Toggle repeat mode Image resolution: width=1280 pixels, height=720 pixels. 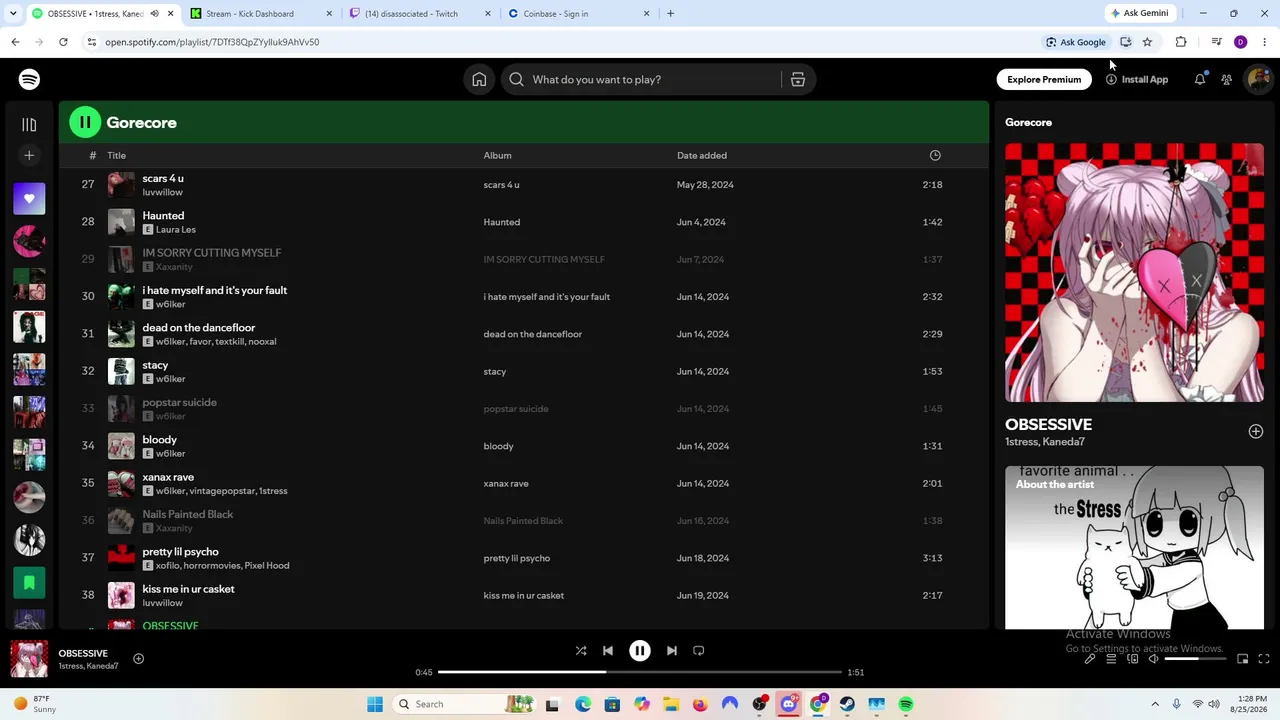click(699, 650)
